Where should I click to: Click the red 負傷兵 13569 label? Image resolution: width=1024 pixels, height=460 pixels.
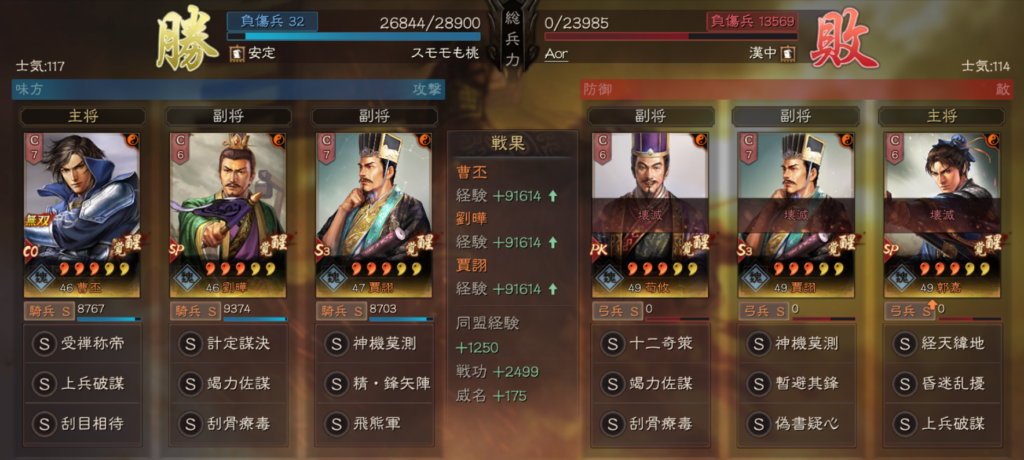[752, 22]
